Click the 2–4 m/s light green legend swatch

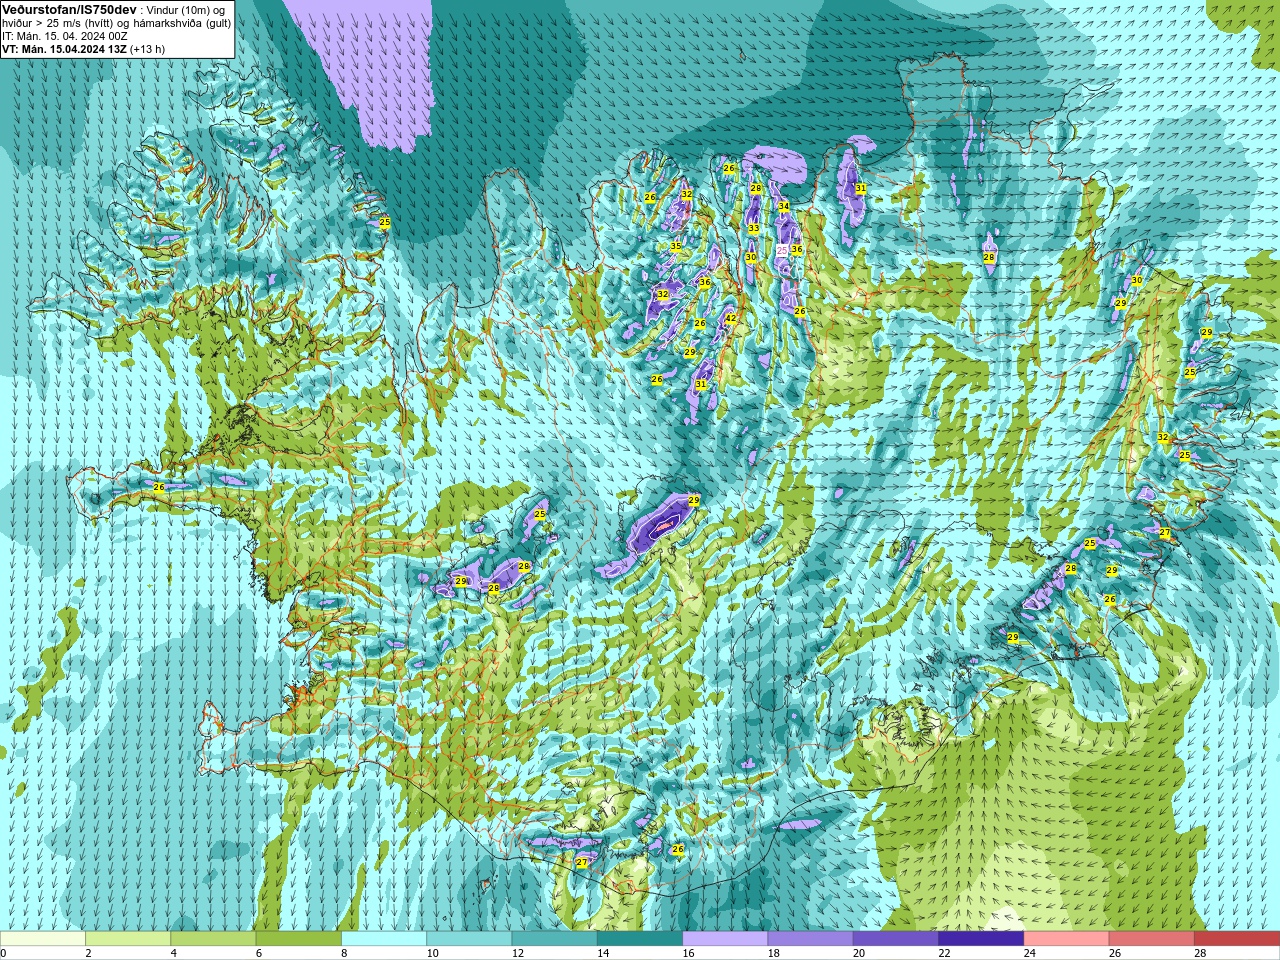click(128, 939)
